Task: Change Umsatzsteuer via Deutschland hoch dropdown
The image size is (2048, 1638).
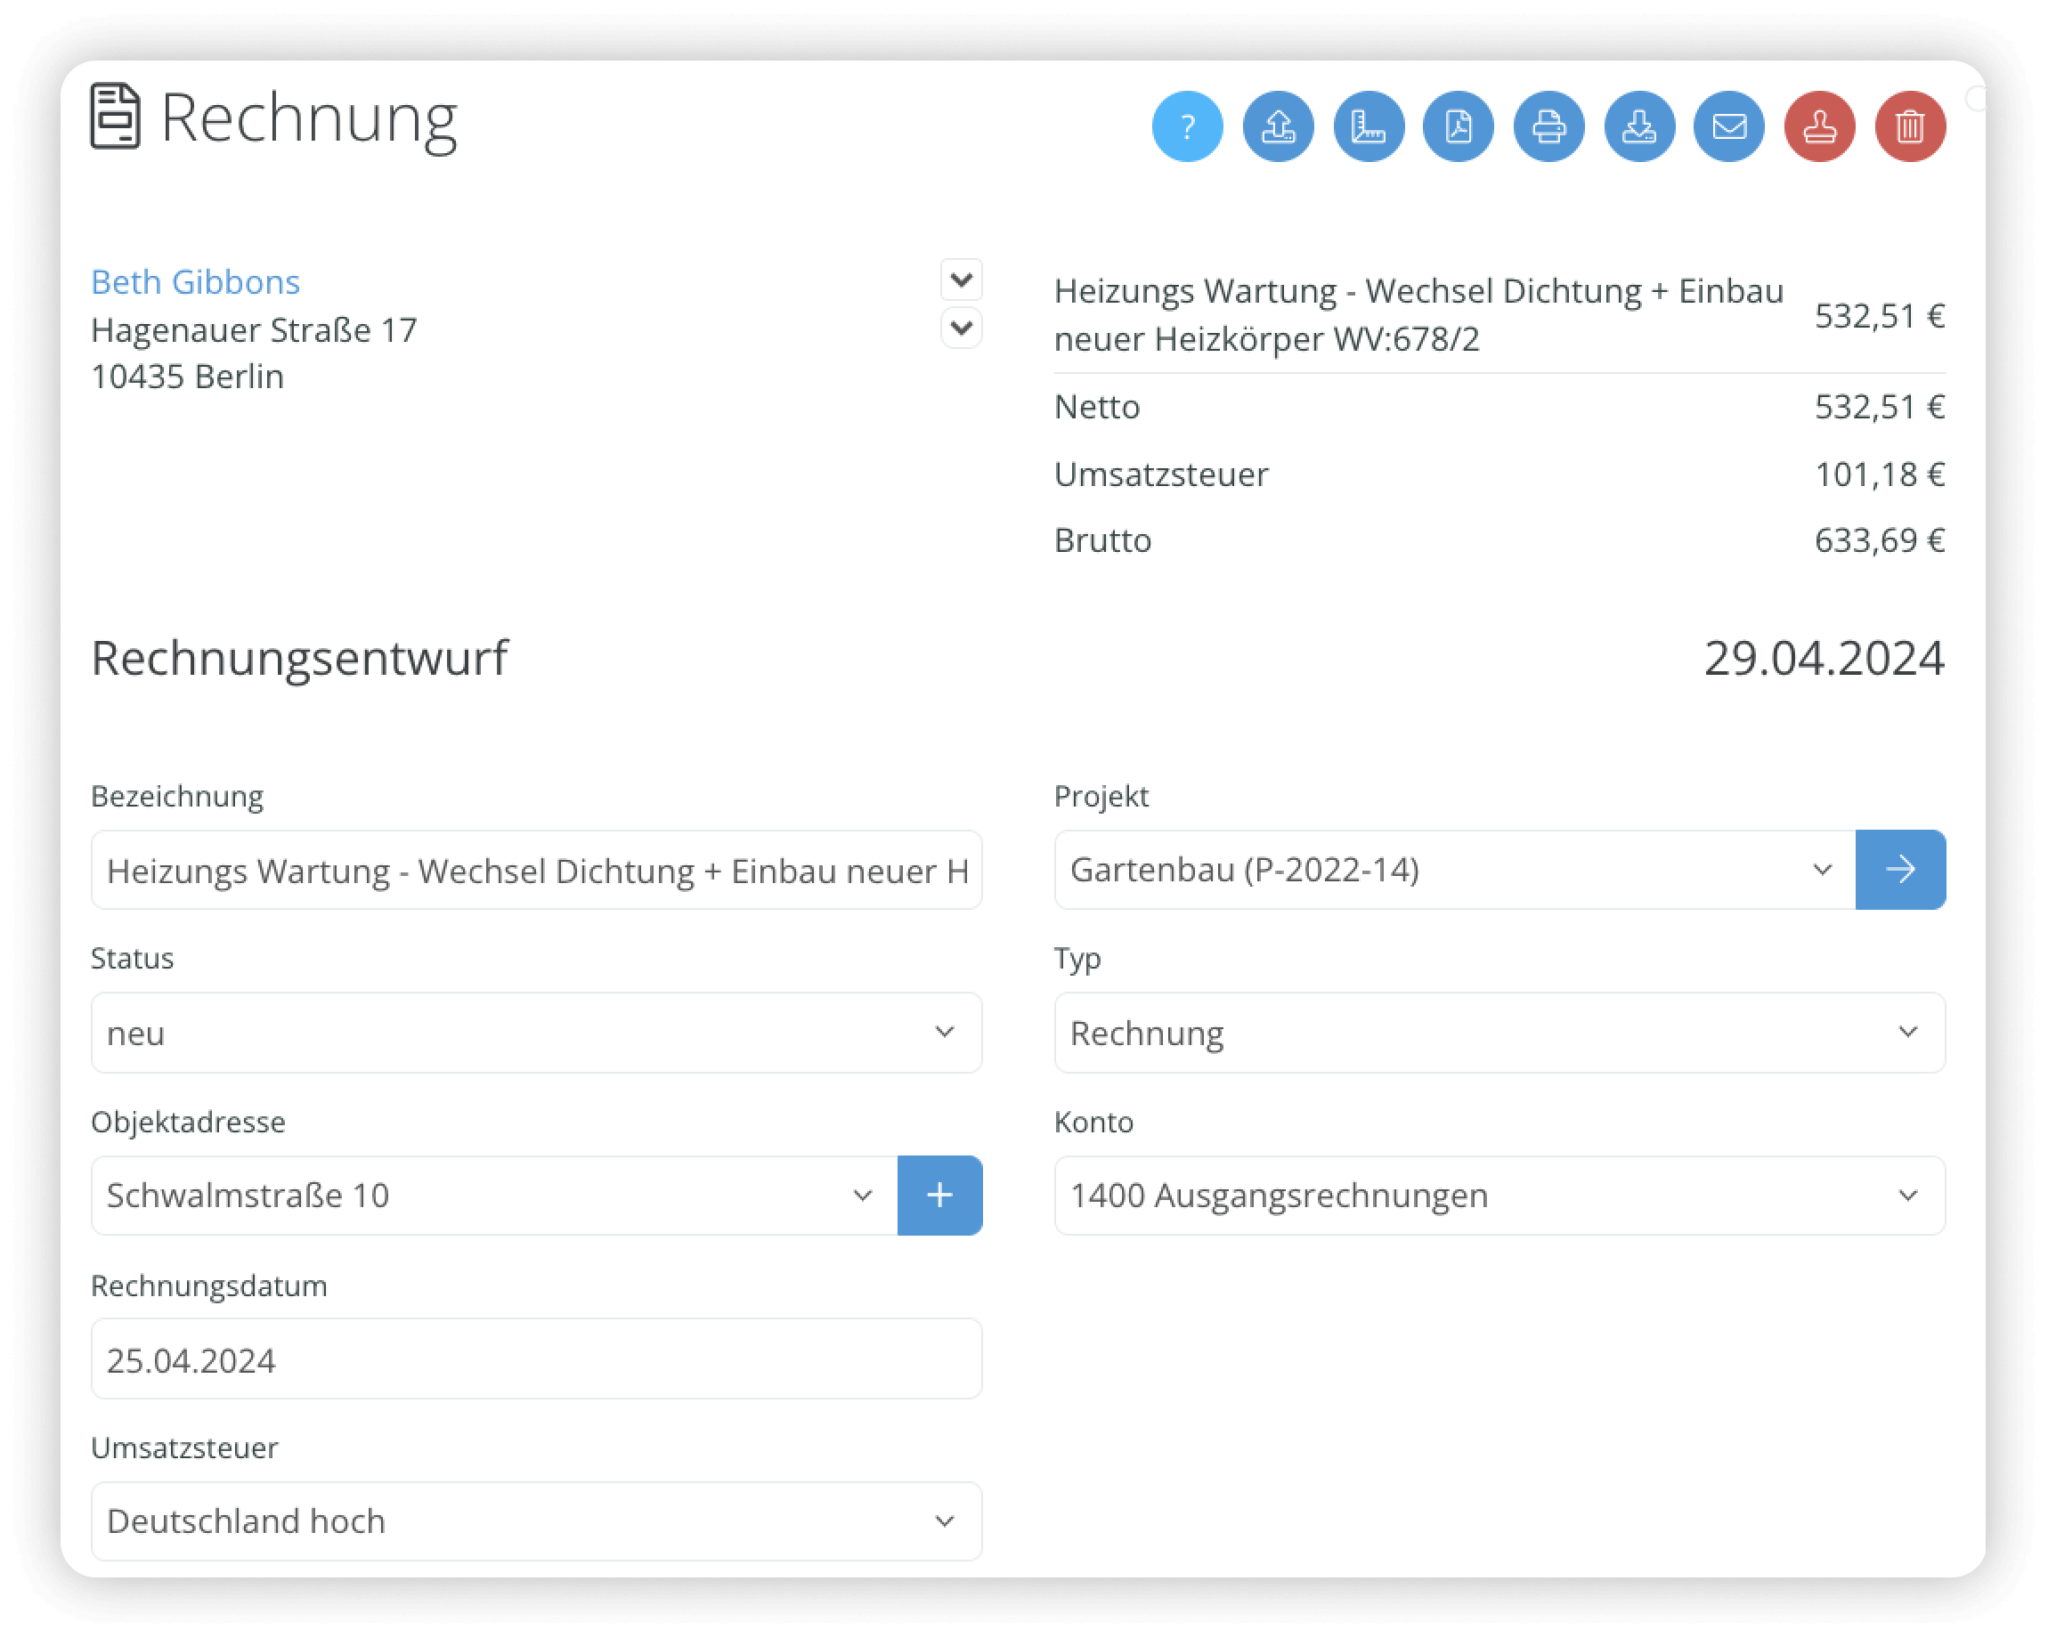Action: [536, 1520]
